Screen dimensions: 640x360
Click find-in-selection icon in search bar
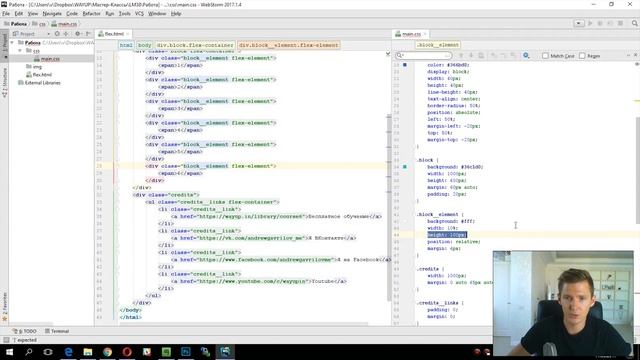pyautogui.click(x=481, y=56)
